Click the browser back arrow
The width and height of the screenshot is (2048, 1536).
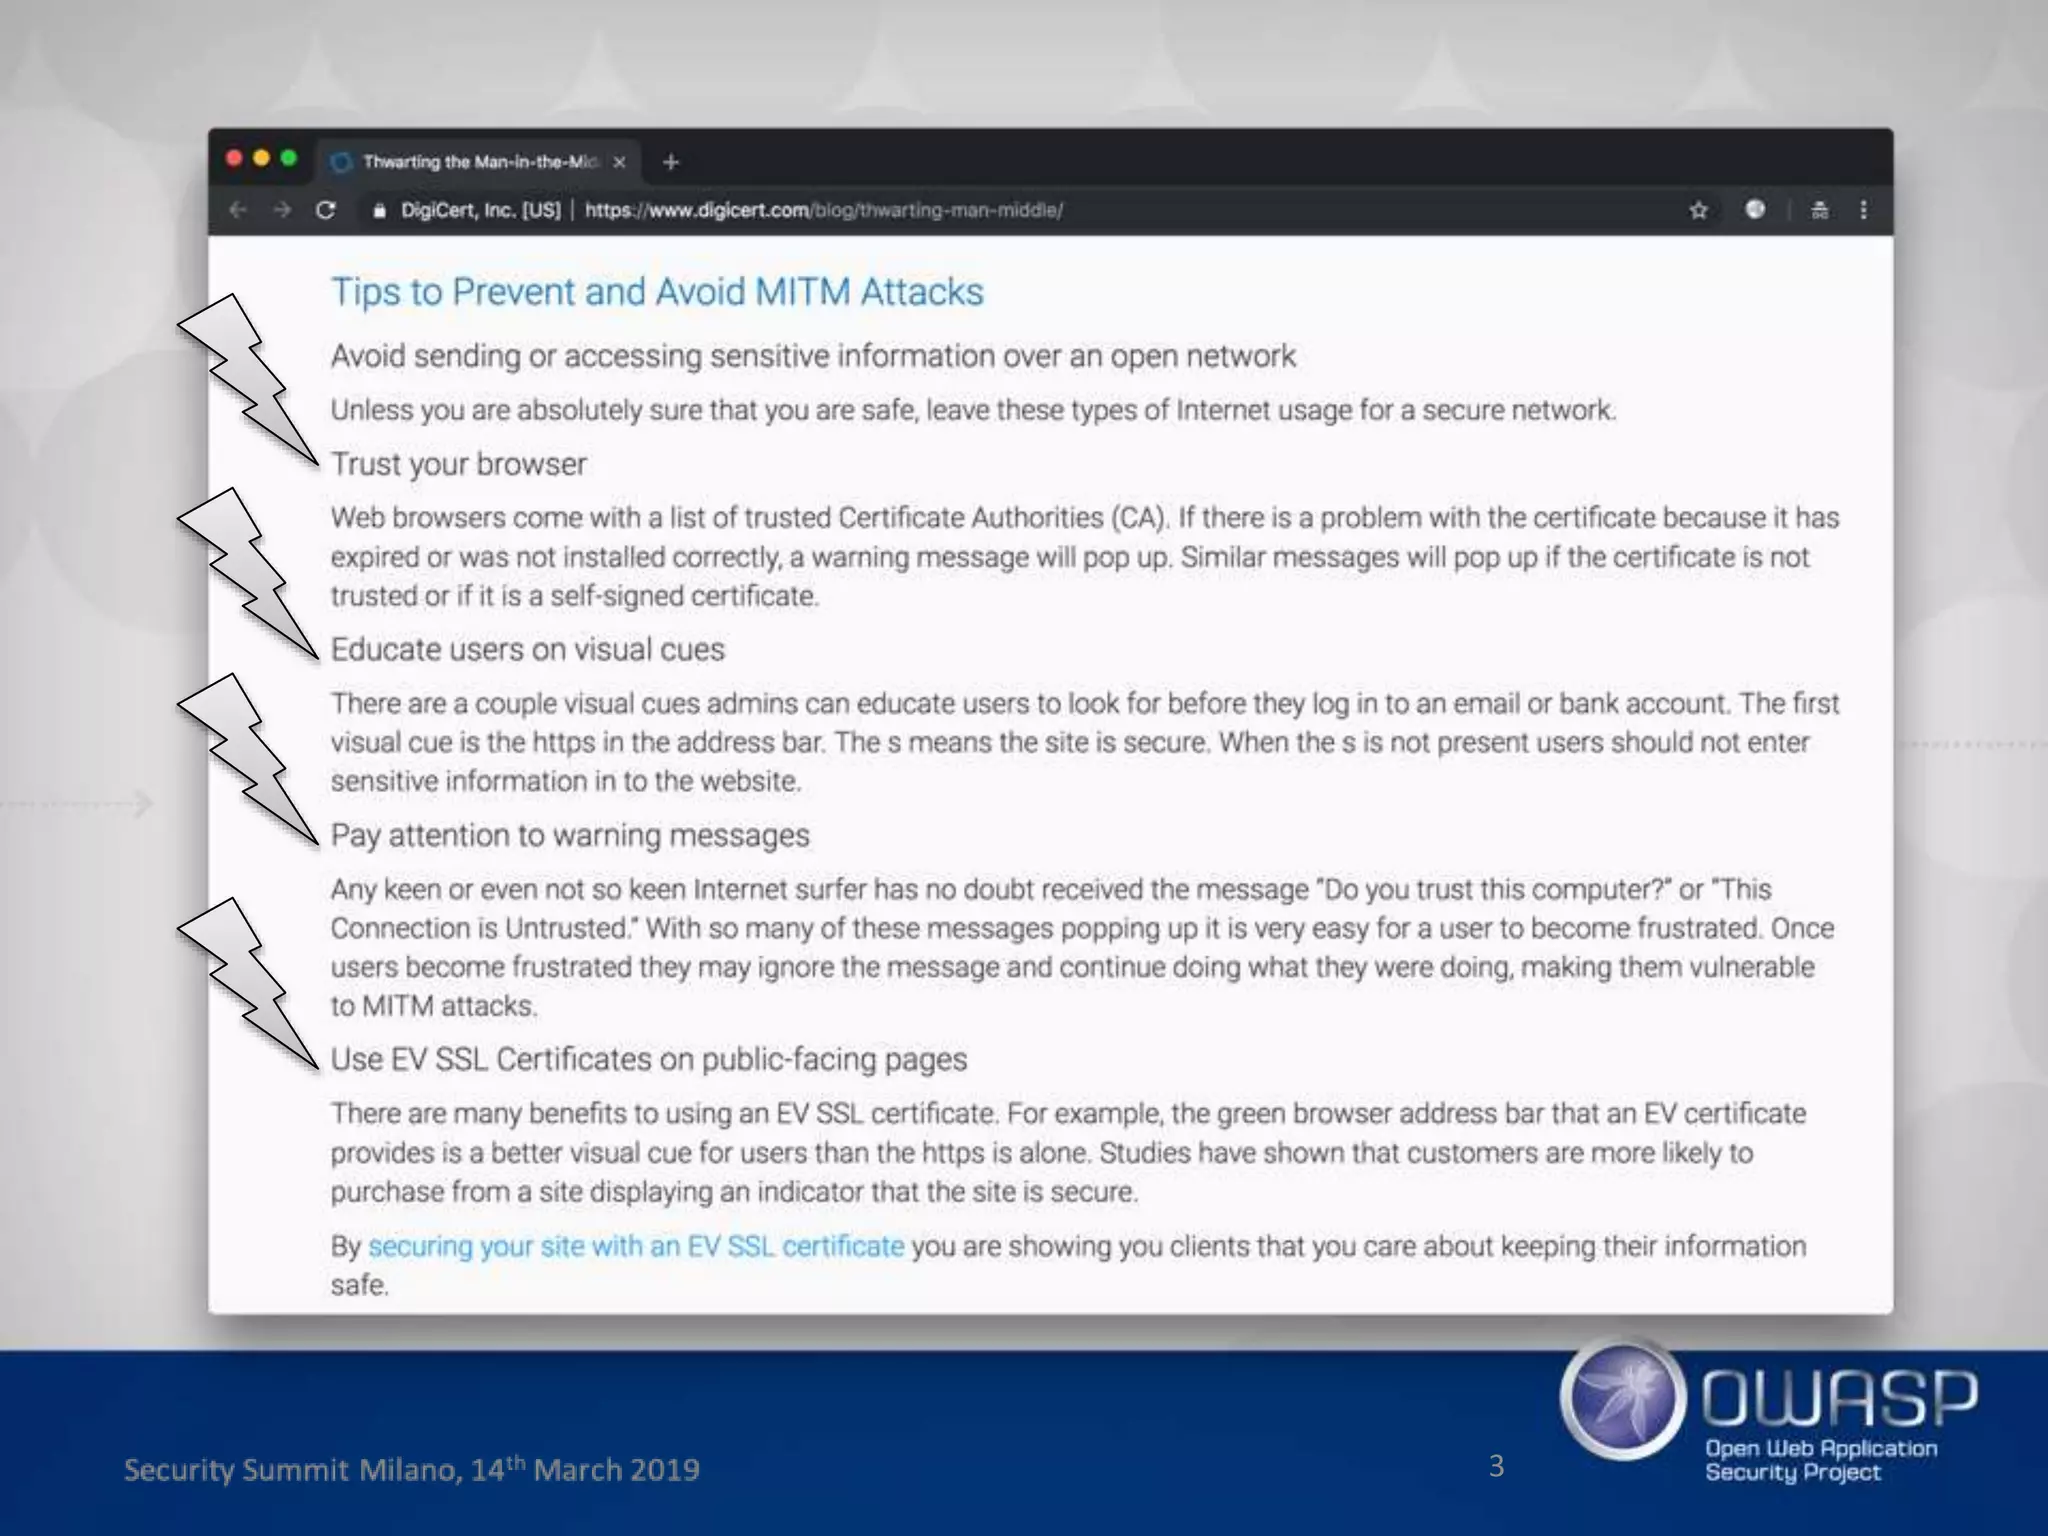pos(238,210)
